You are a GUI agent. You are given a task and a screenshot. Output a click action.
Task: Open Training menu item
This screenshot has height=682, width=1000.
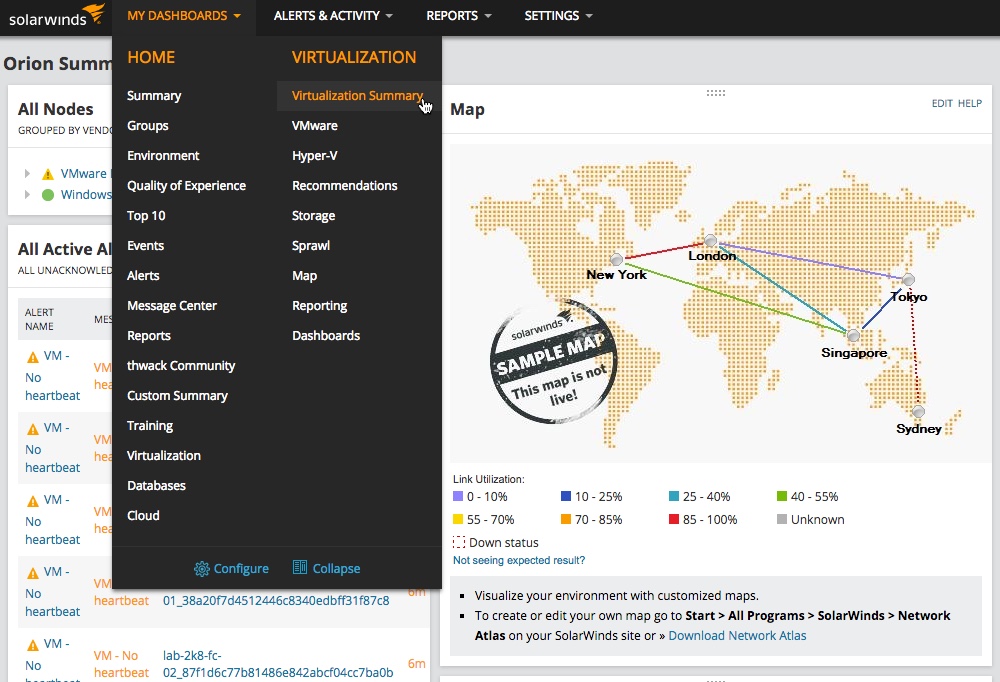150,426
